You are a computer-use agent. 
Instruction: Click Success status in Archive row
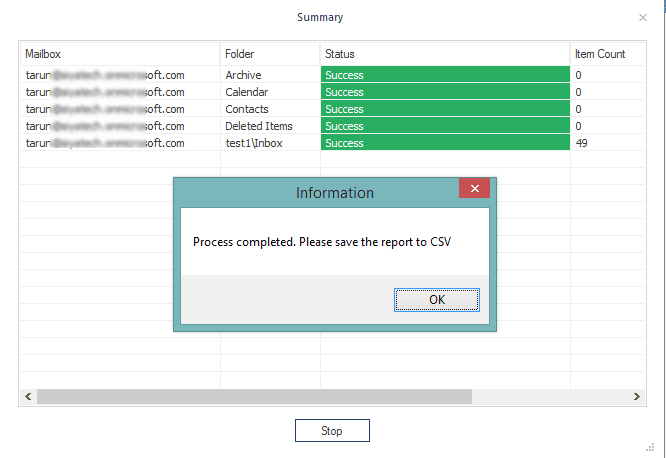coord(445,74)
